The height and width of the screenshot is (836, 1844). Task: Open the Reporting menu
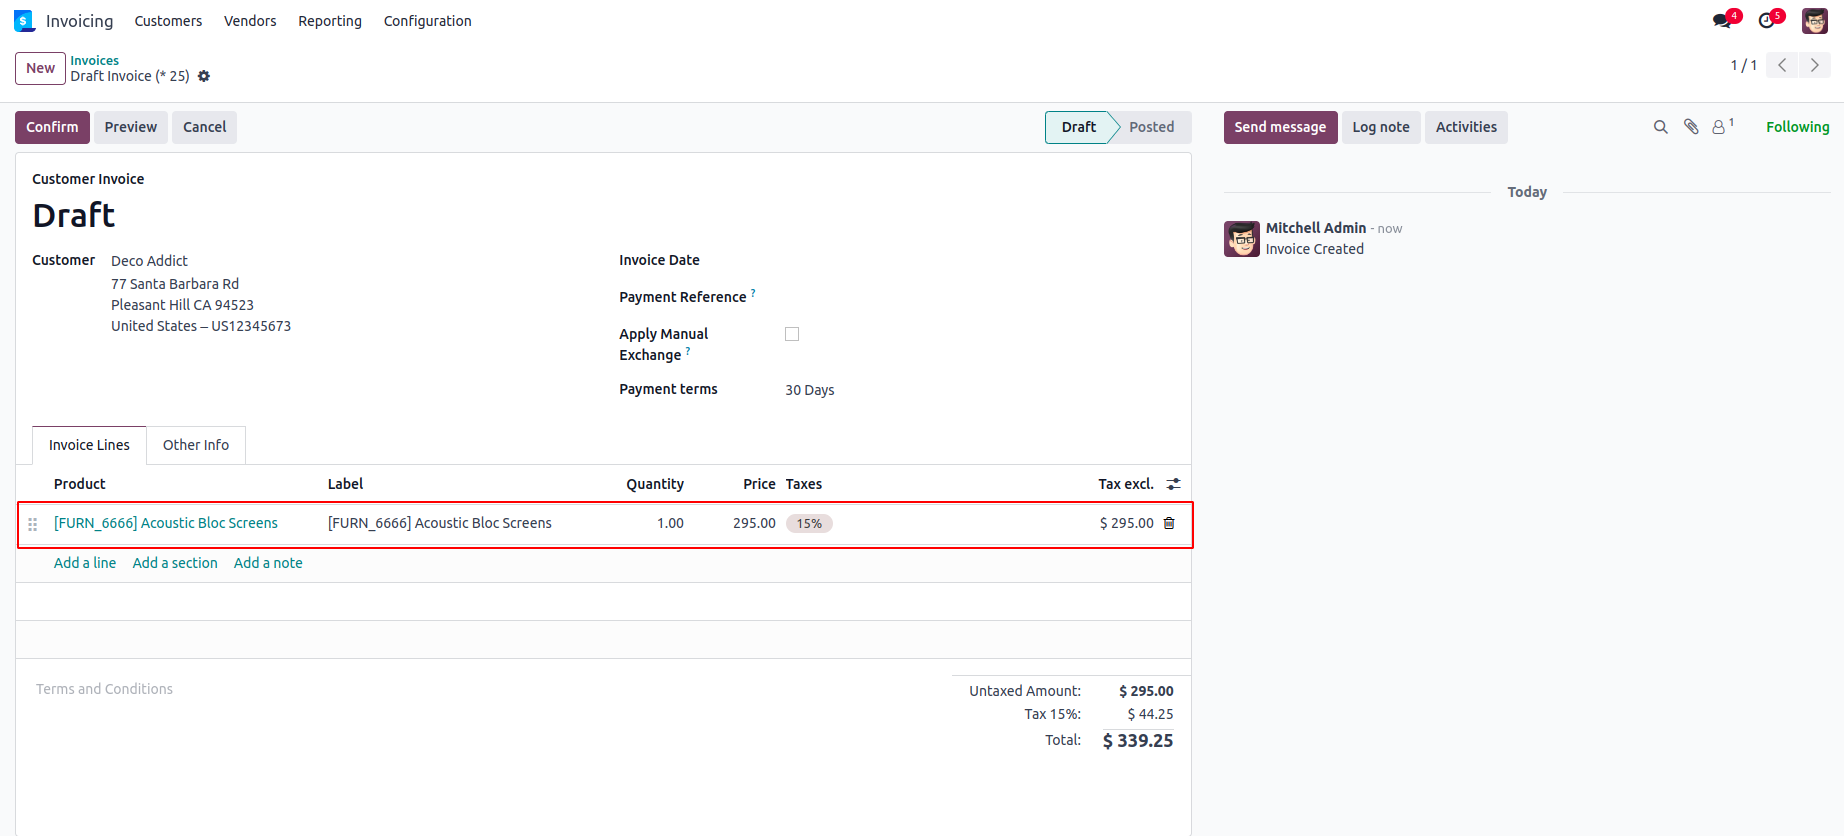tap(330, 21)
